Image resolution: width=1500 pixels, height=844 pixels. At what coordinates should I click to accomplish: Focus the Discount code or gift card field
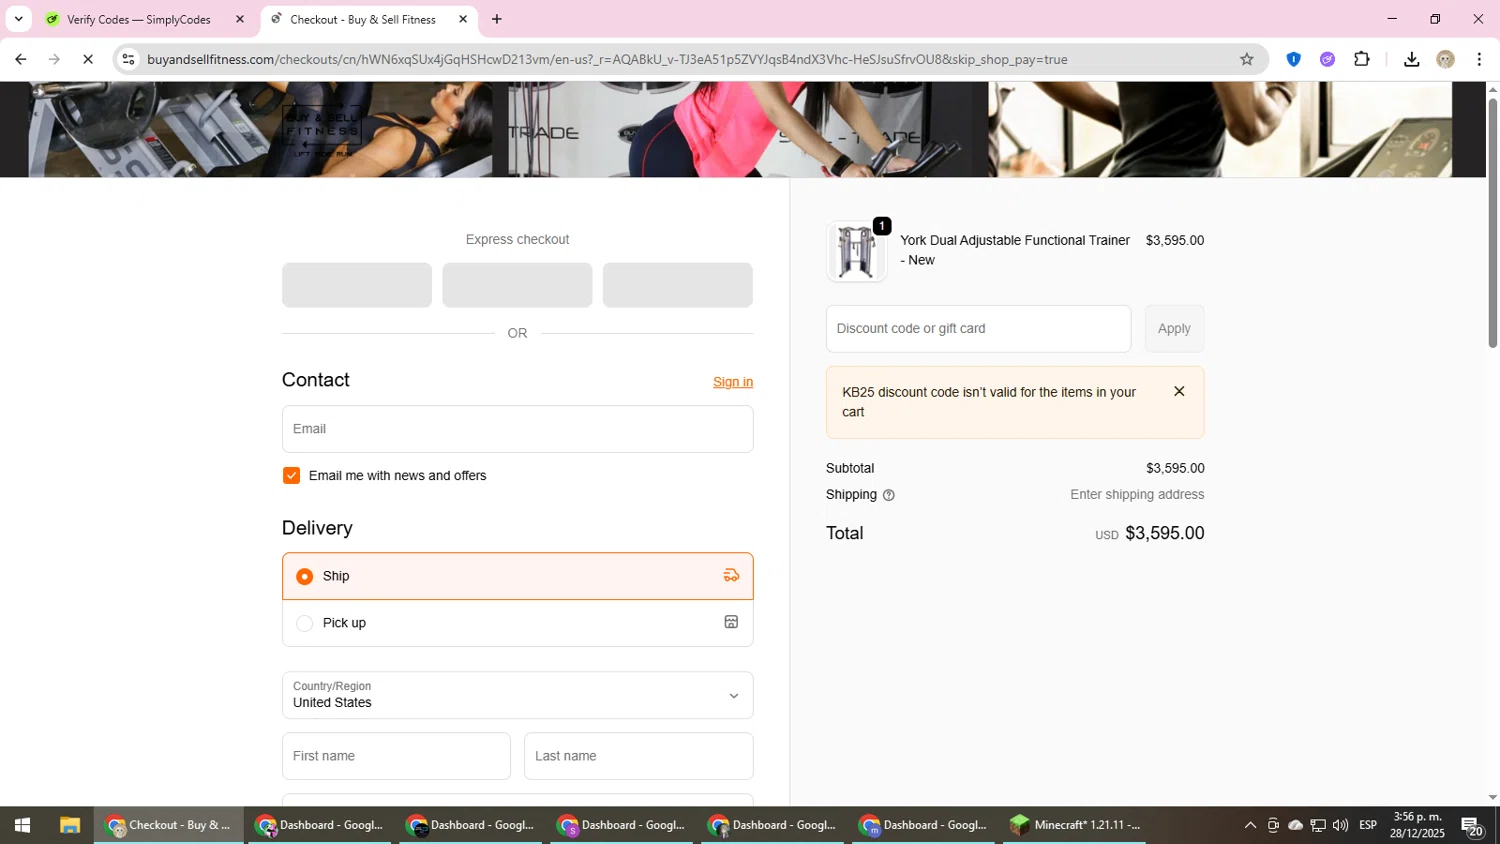pyautogui.click(x=978, y=329)
